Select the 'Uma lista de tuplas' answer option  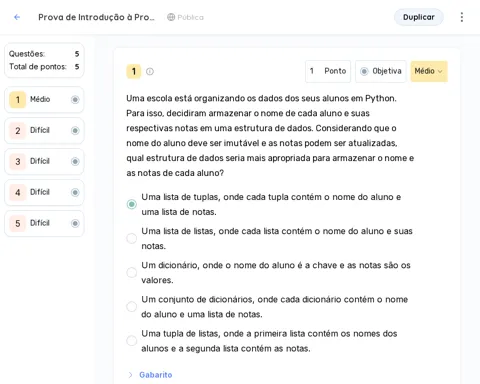pos(132,204)
